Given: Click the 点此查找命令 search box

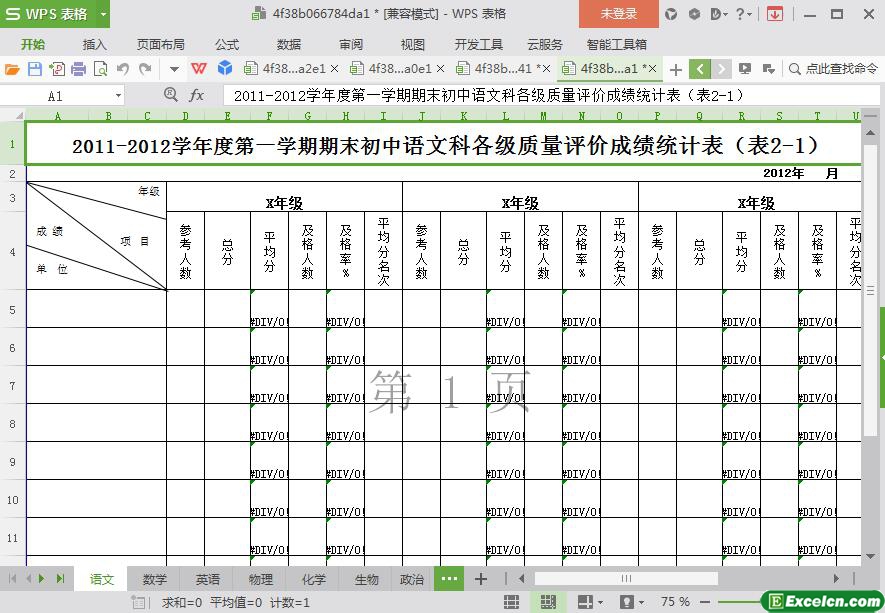Looking at the screenshot, I should tap(834, 69).
